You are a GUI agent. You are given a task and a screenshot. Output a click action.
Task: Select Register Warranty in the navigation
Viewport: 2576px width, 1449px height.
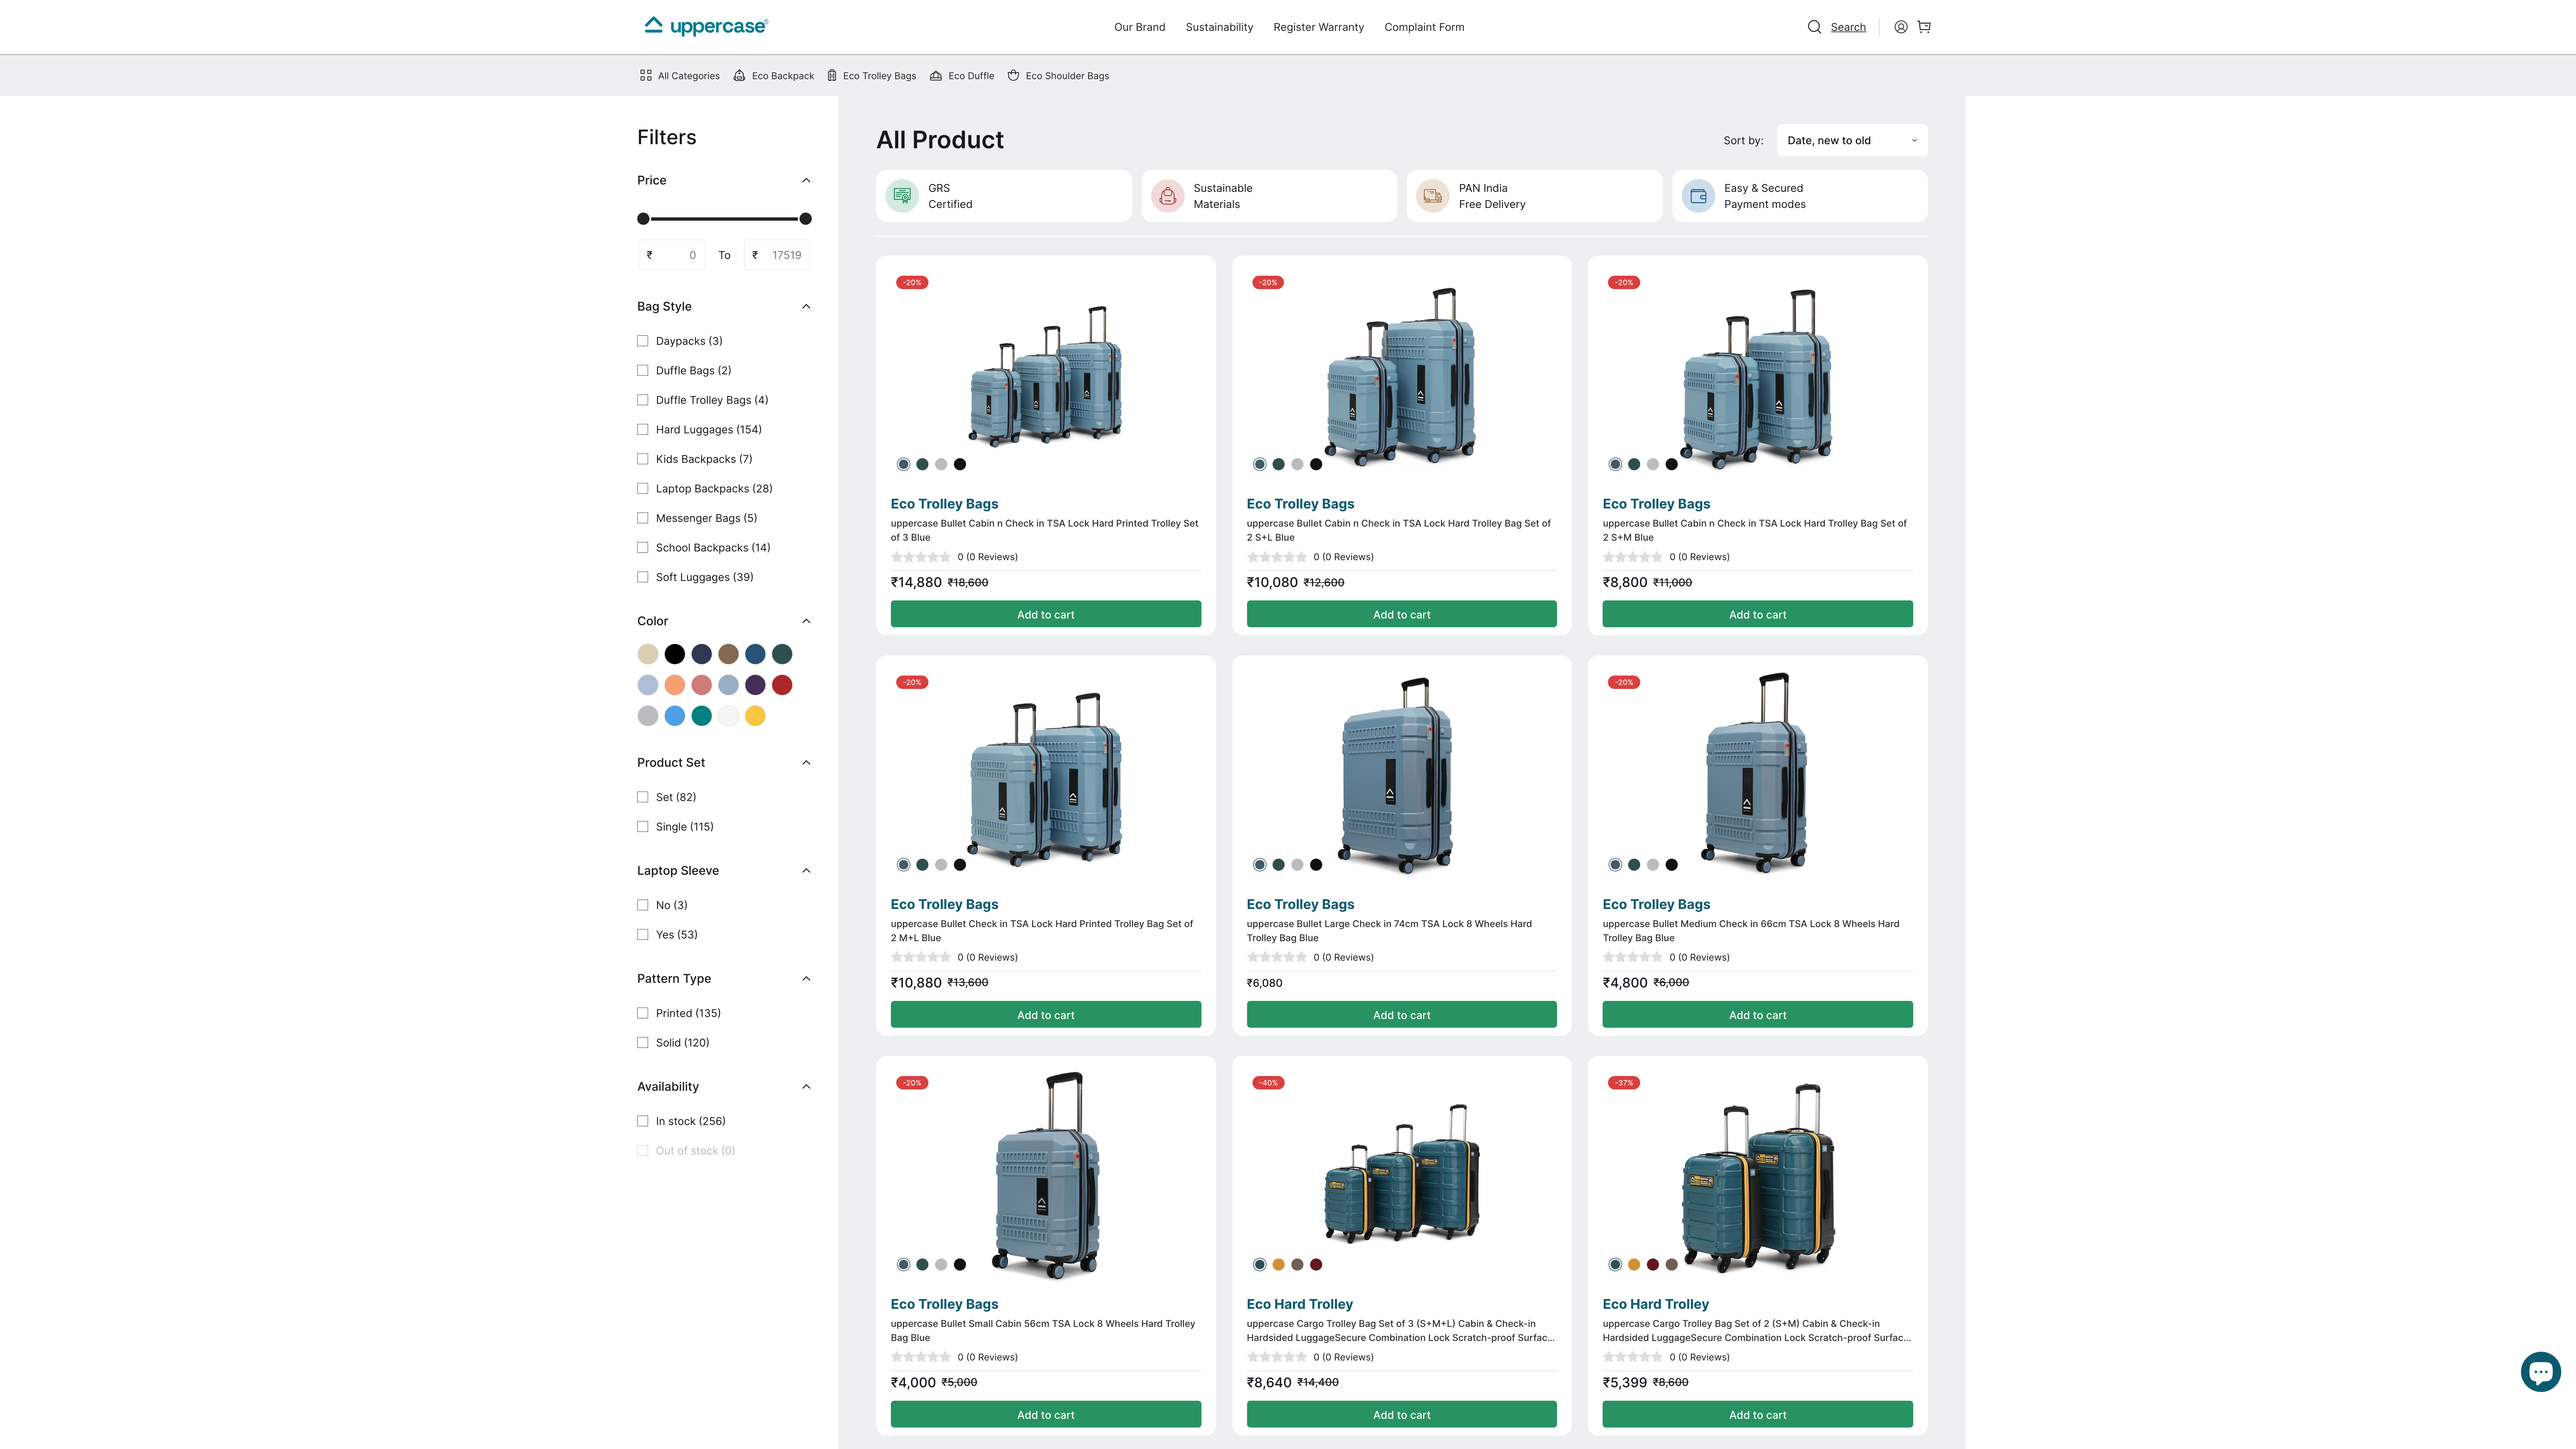[1318, 27]
